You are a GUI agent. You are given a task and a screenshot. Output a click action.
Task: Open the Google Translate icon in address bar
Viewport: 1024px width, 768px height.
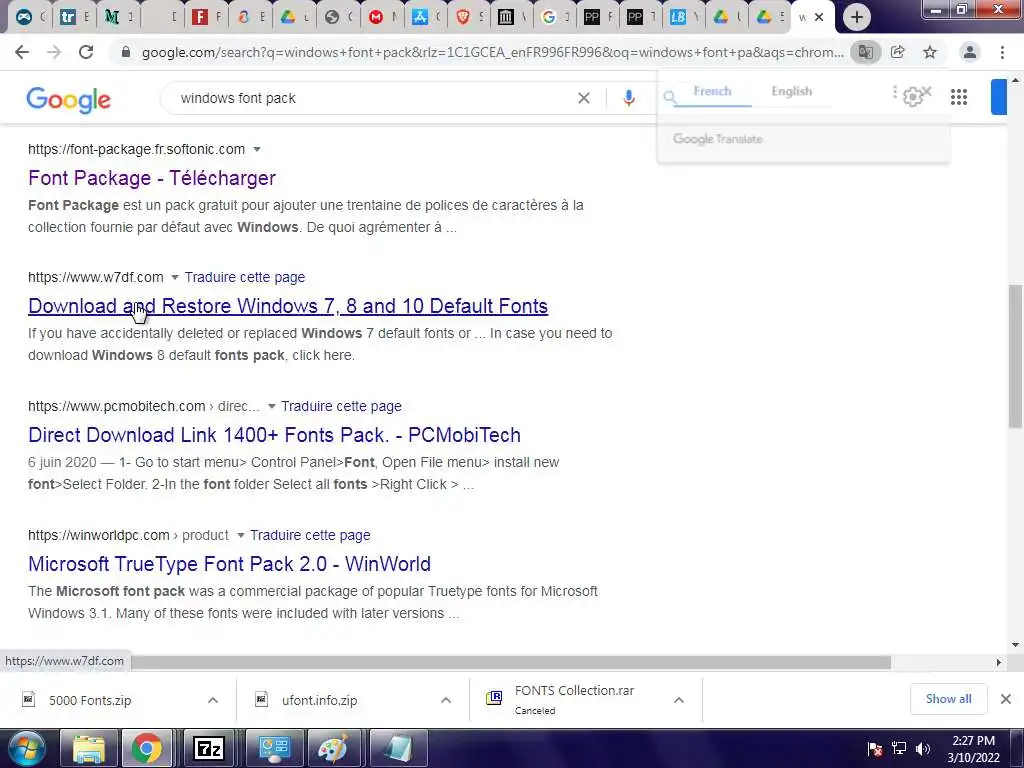coord(865,52)
